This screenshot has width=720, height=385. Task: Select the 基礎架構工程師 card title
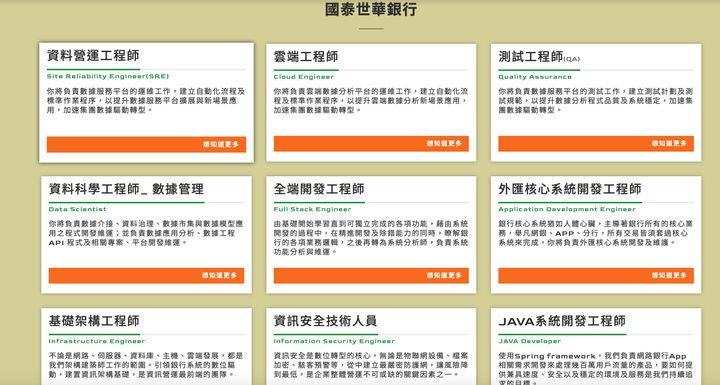(x=94, y=321)
